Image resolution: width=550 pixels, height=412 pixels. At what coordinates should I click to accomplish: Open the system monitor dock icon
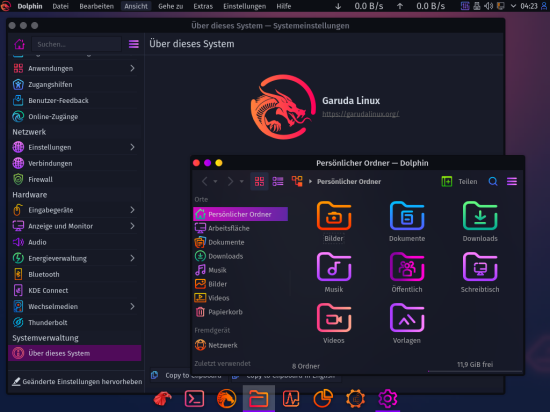pos(291,399)
